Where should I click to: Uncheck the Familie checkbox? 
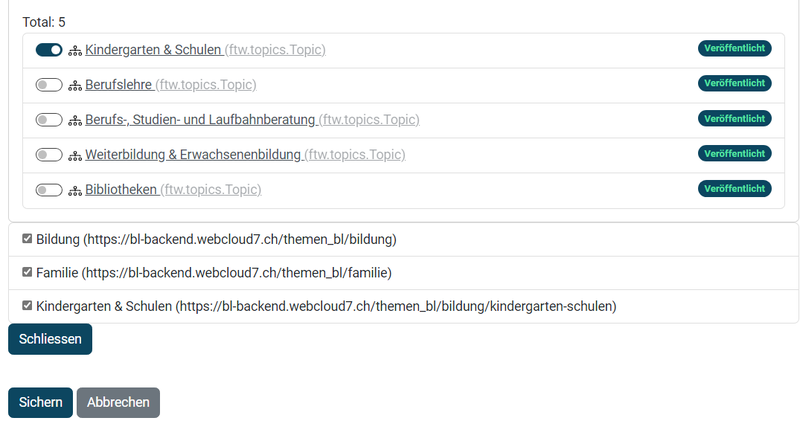[27, 272]
